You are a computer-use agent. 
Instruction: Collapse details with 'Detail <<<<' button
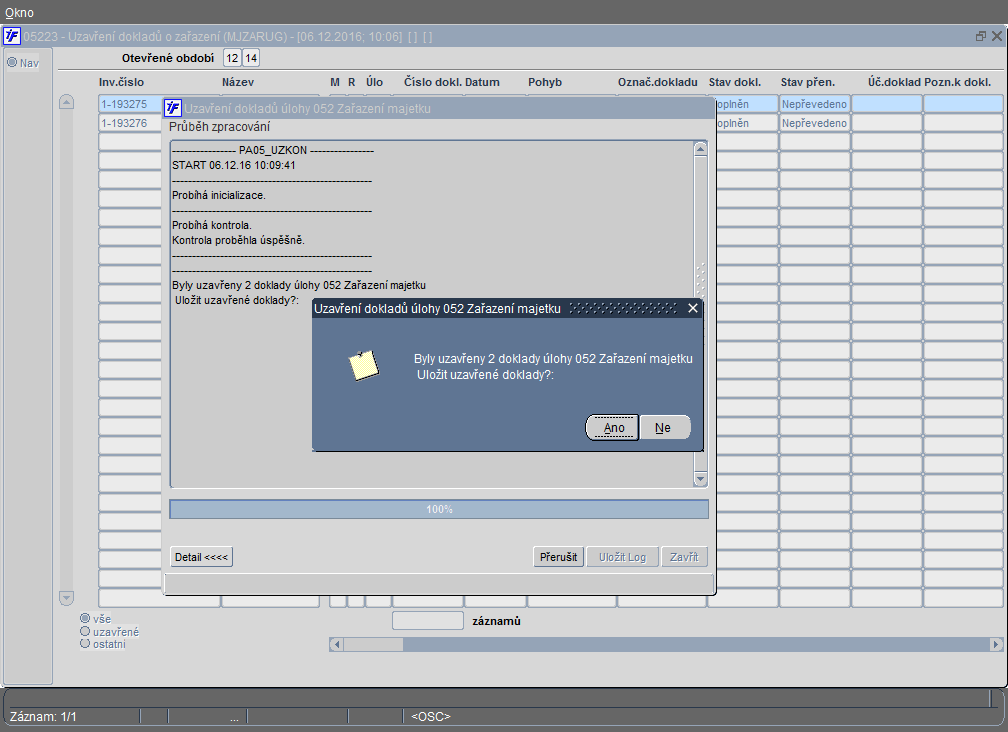[x=201, y=557]
